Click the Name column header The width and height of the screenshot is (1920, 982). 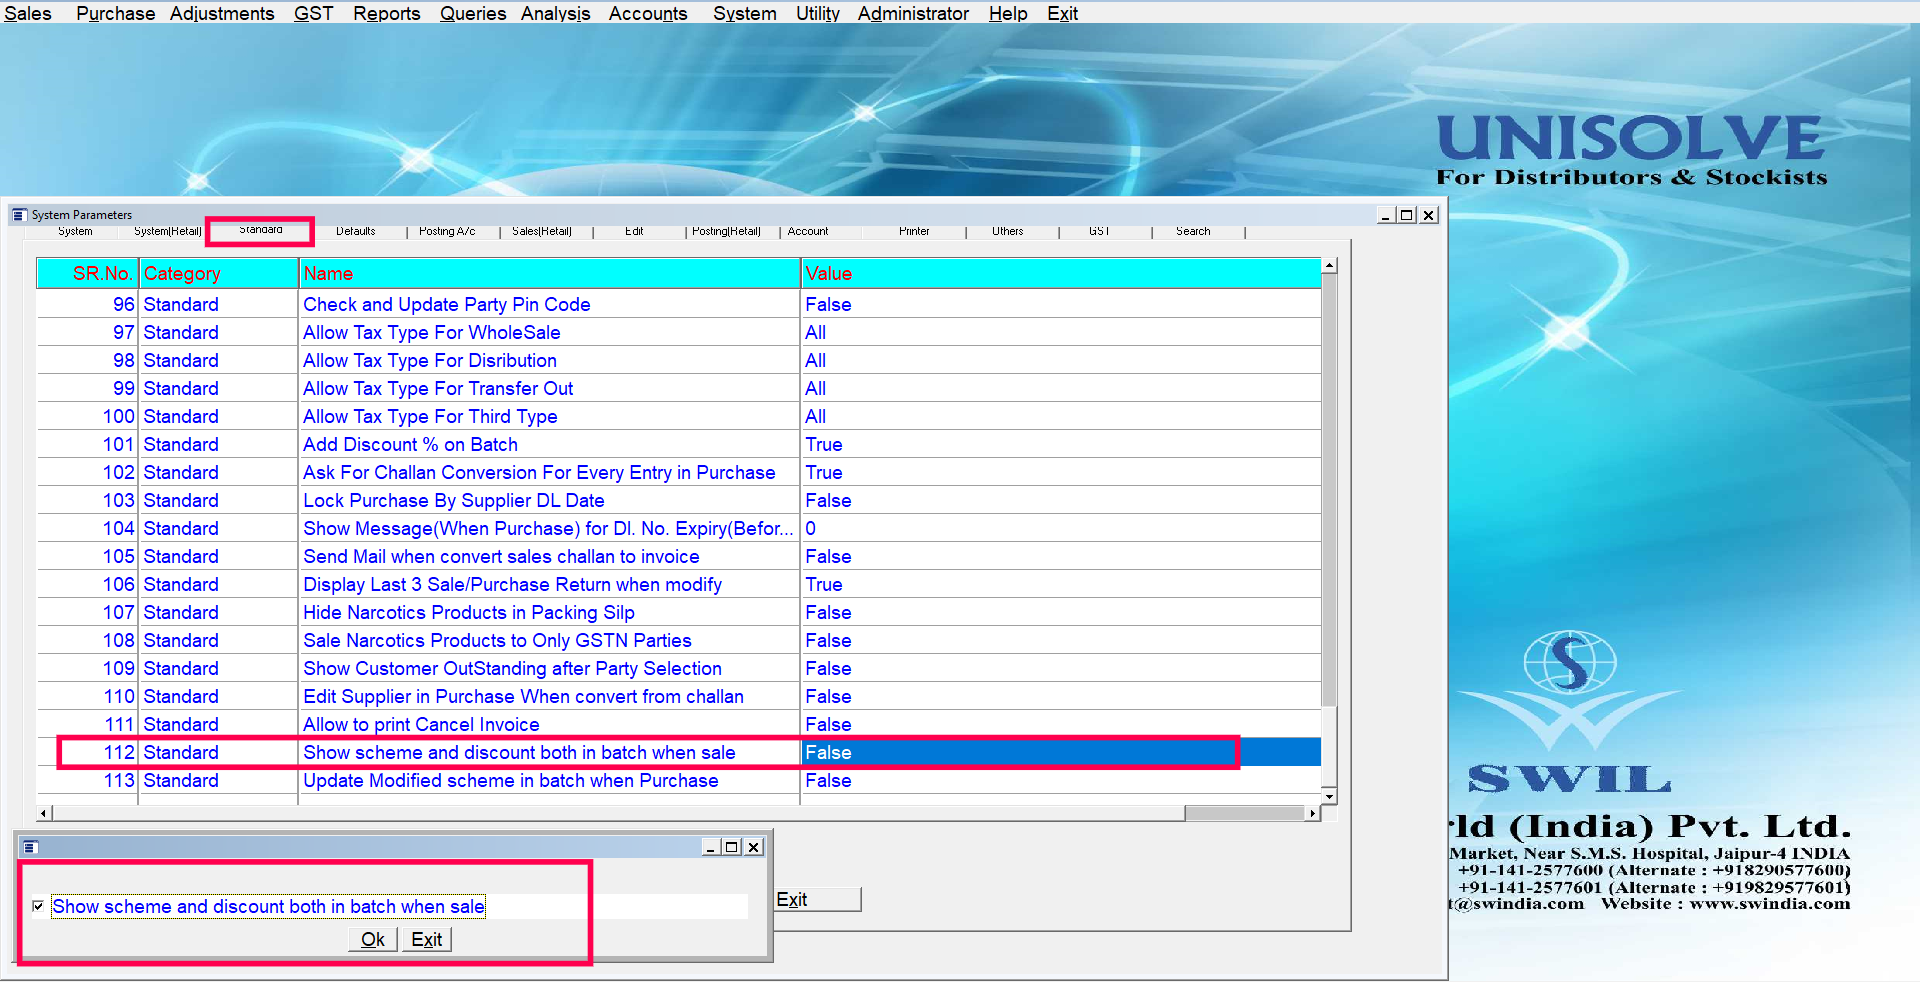point(550,273)
